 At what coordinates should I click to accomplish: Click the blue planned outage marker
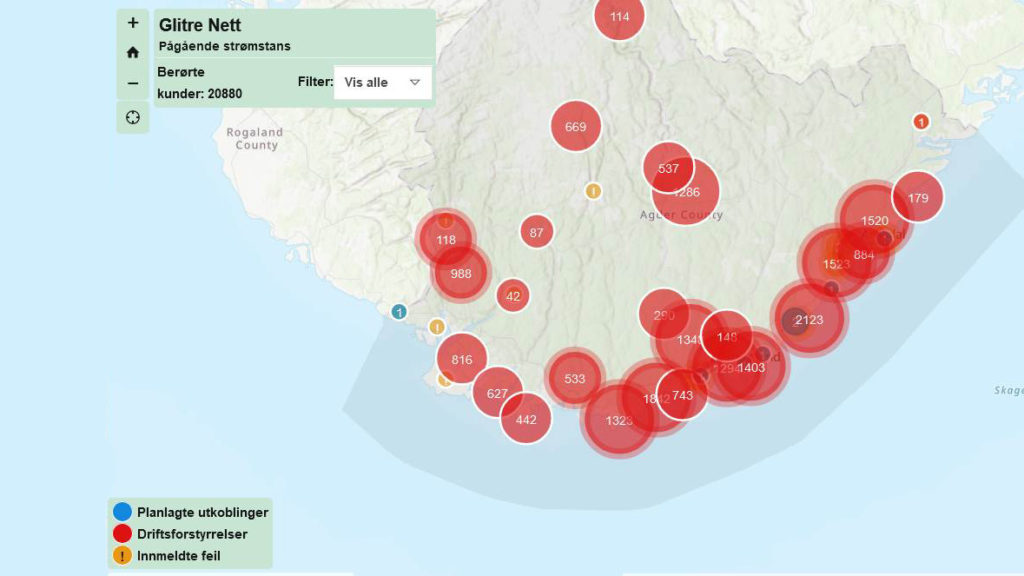(x=399, y=312)
